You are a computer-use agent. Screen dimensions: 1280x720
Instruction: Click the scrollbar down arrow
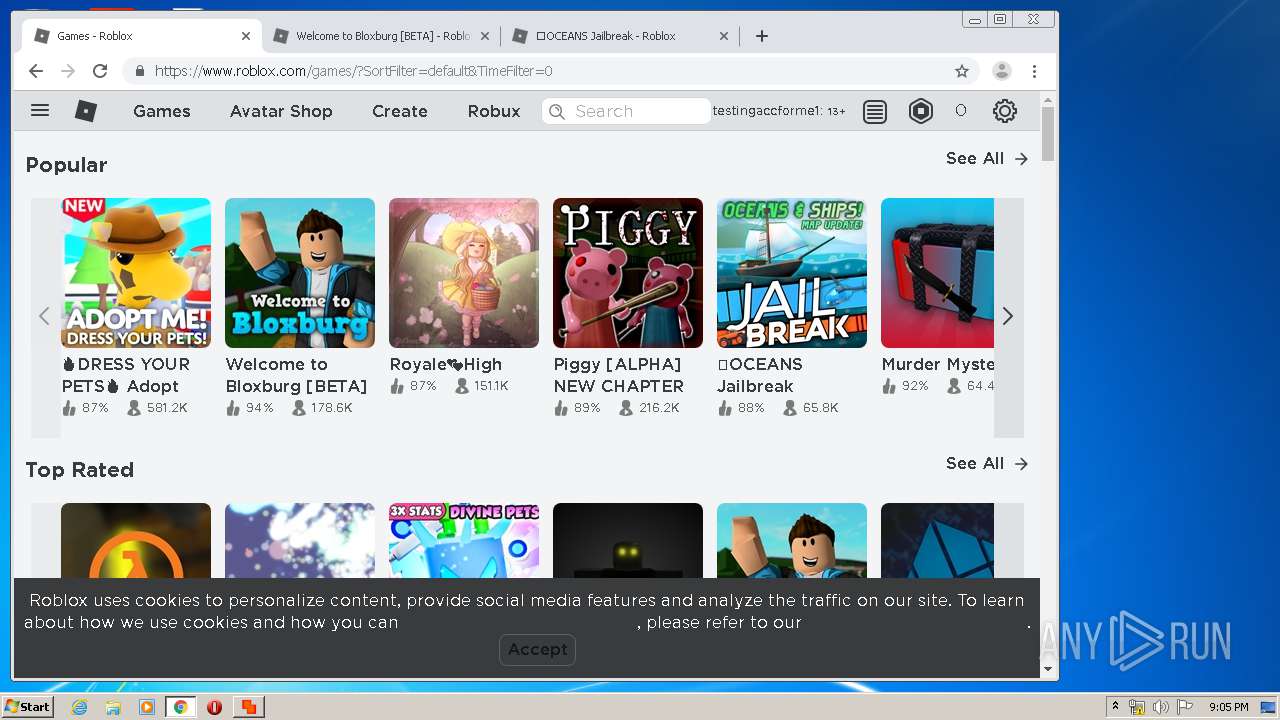coord(1048,669)
